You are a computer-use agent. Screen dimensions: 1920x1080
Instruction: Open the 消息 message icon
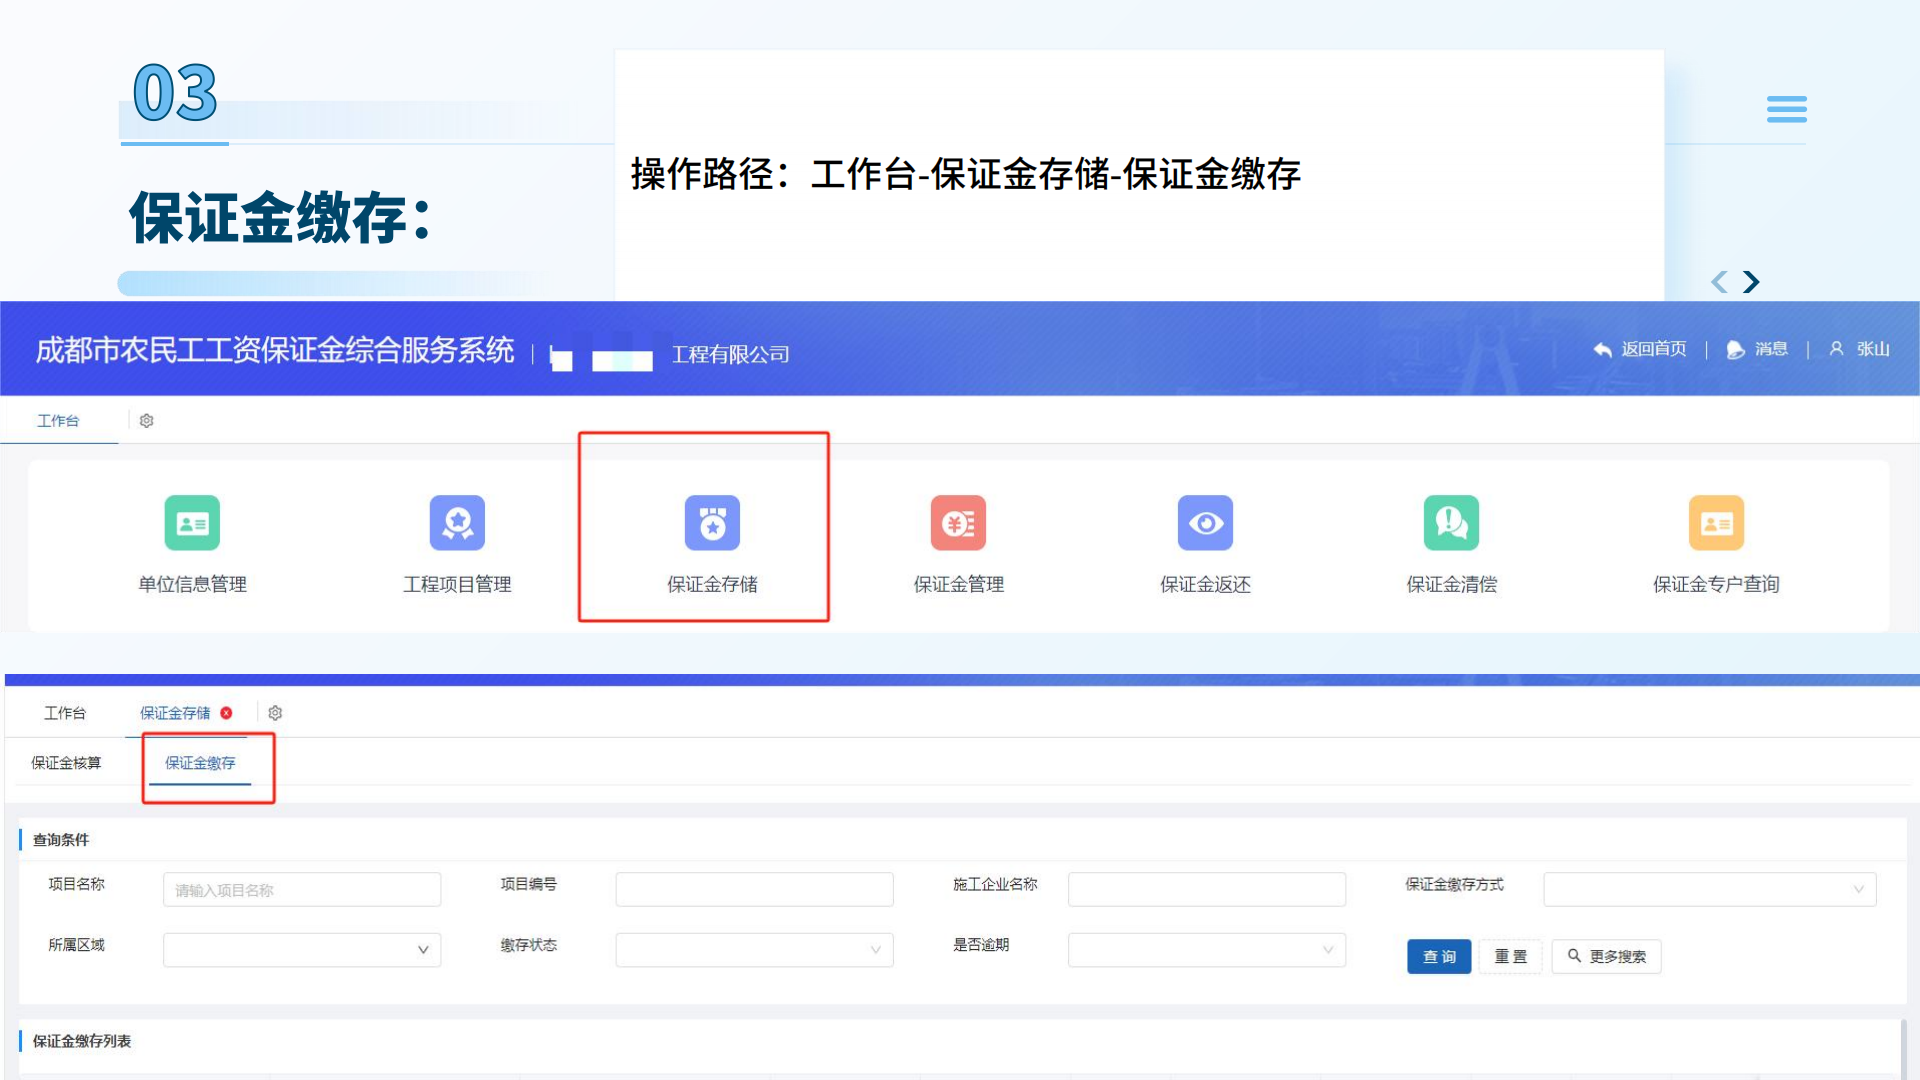coord(1759,349)
